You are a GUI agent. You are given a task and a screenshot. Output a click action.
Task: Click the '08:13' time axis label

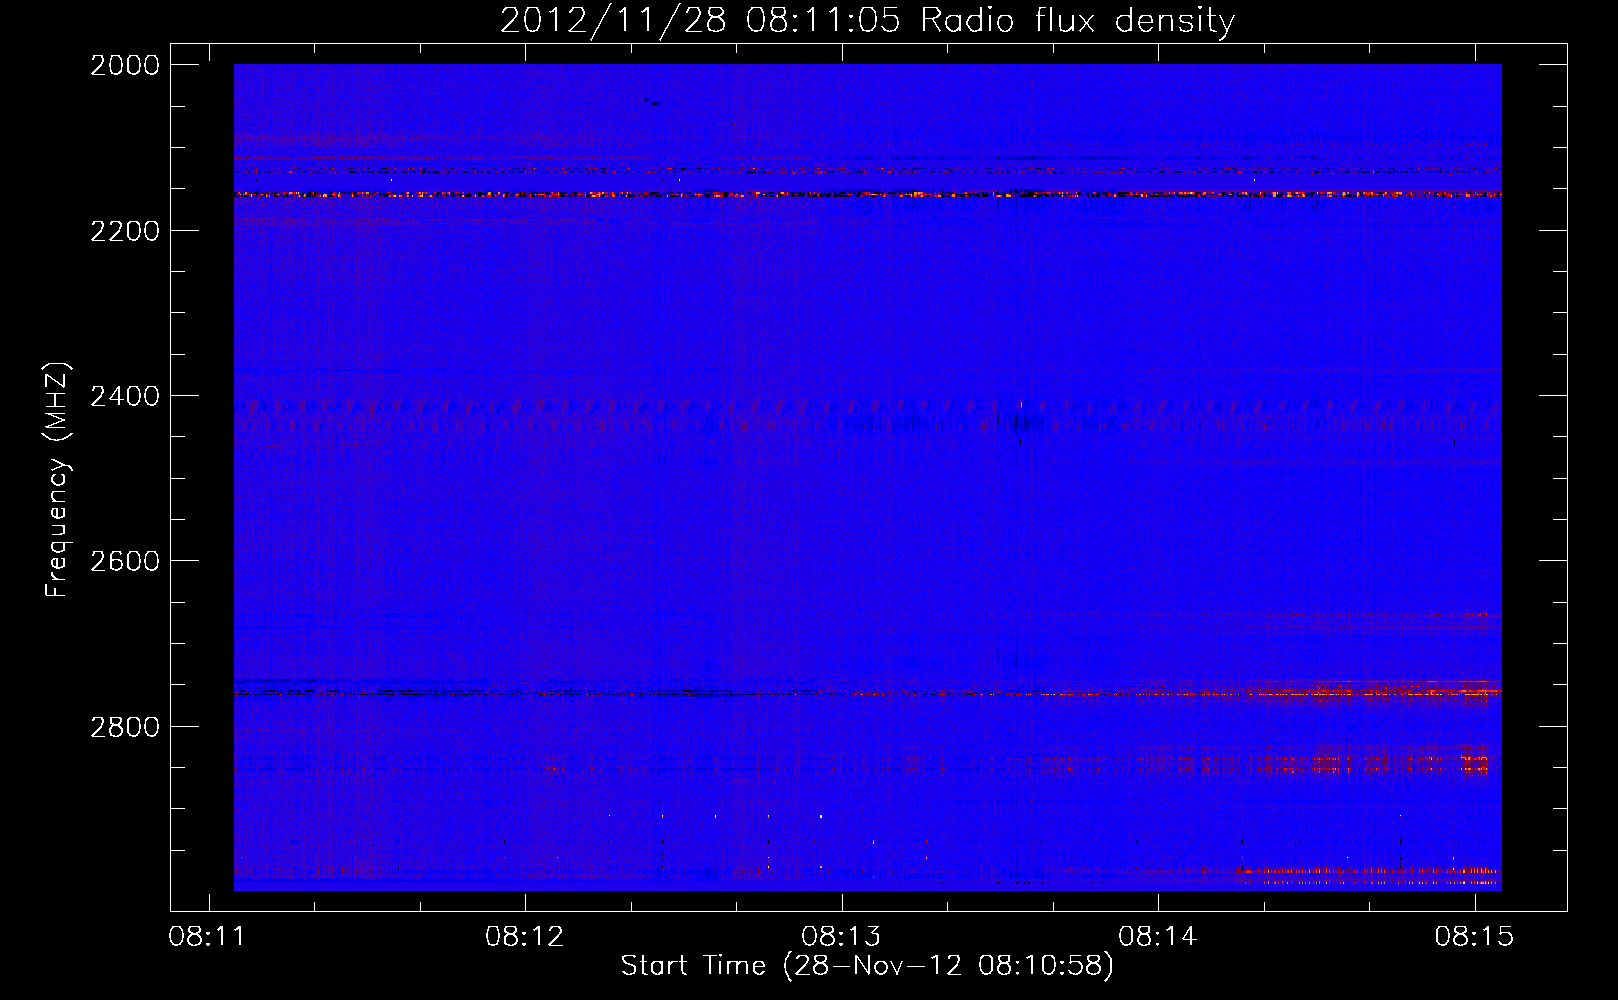pyautogui.click(x=841, y=937)
